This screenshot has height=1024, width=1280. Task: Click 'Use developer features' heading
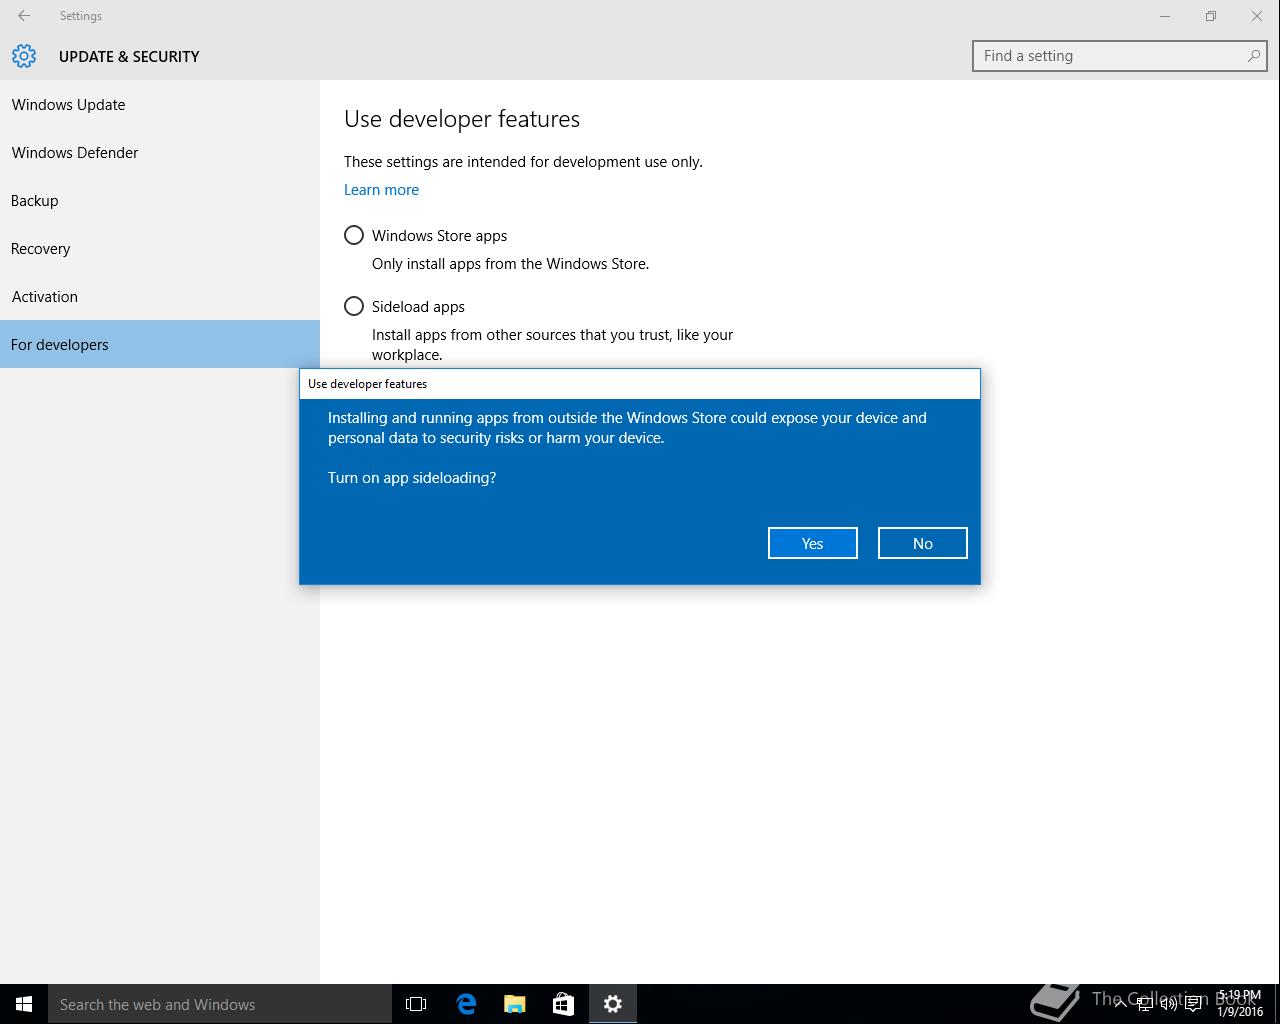coord(462,119)
